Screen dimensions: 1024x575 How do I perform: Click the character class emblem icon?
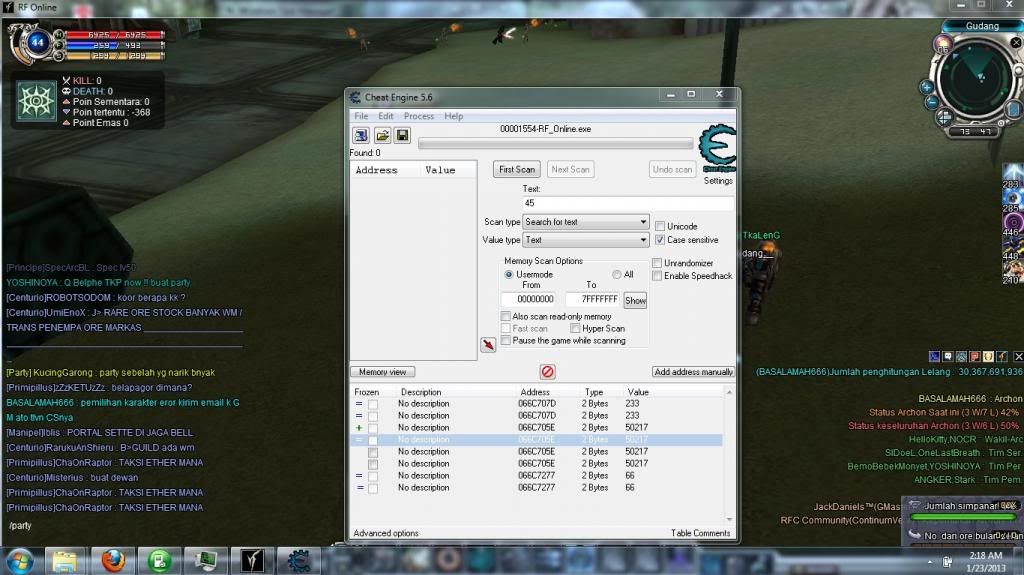(35, 101)
